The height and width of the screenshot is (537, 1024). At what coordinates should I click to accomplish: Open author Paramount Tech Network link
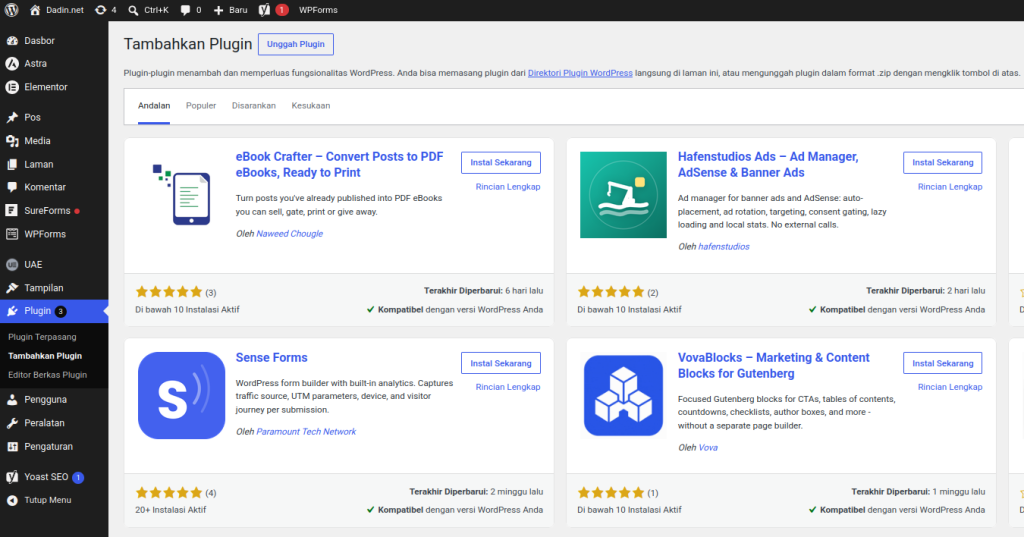[x=306, y=432]
